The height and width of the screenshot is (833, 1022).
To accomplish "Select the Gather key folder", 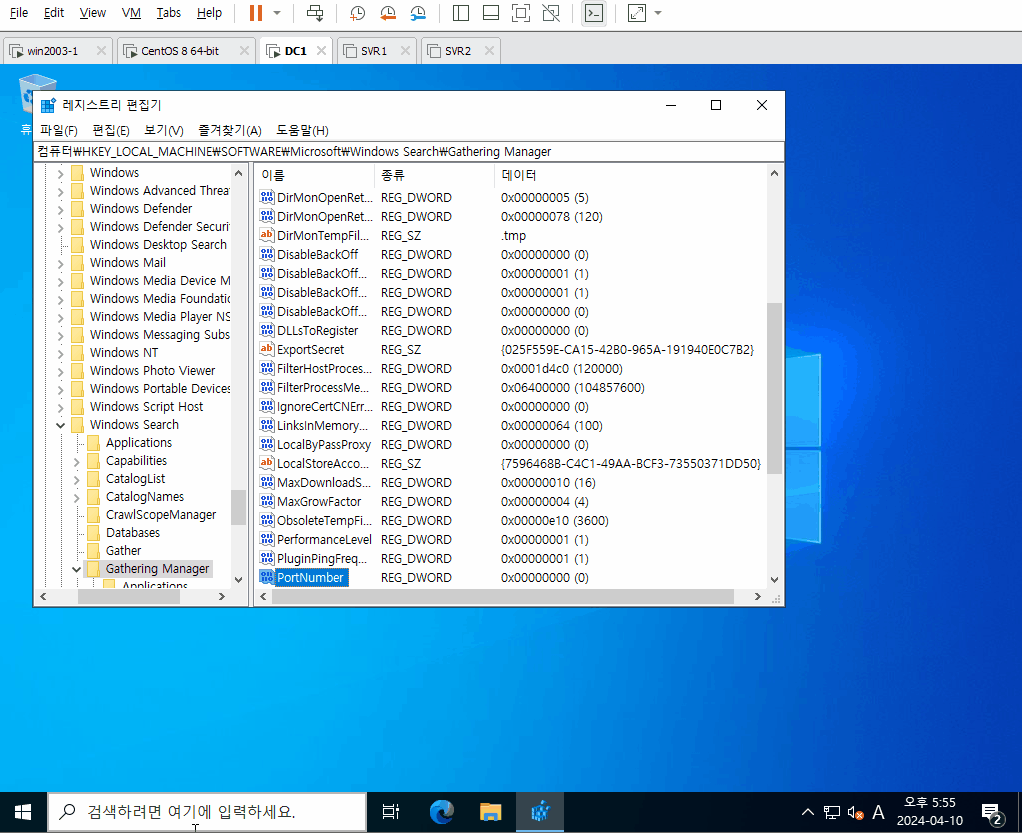I will click(123, 551).
